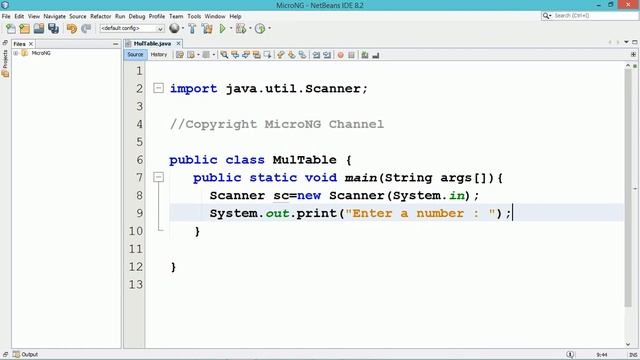640x360 pixels.
Task: Collapse main method fold on line 7
Action: pyautogui.click(x=158, y=177)
